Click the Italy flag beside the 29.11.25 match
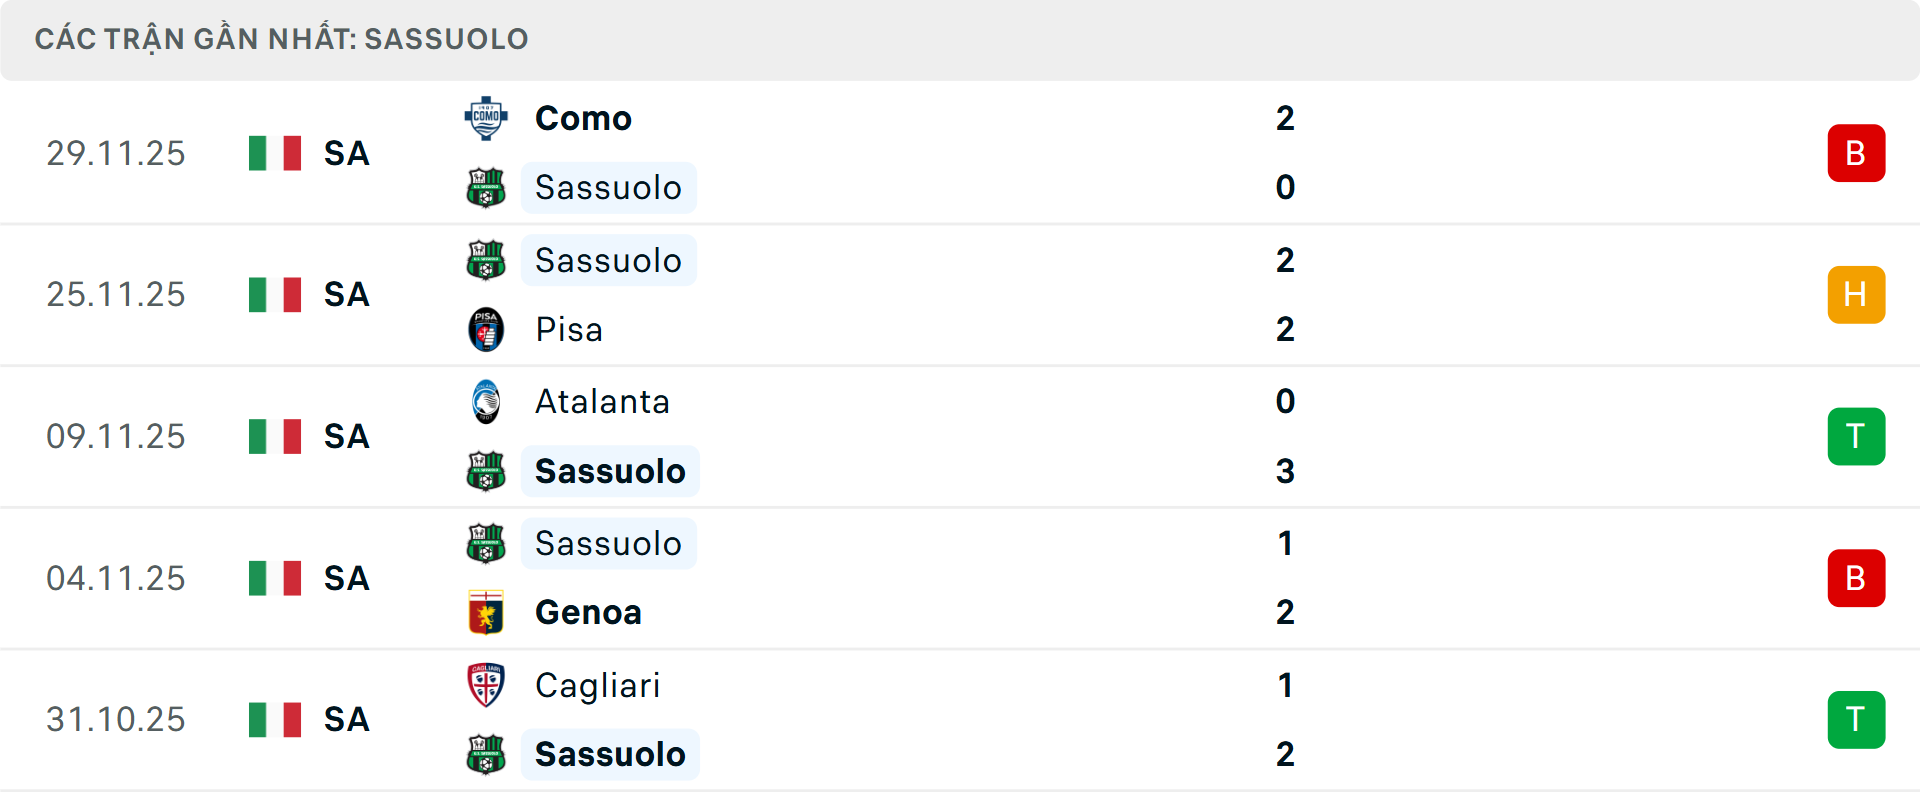1920x792 pixels. click(275, 153)
